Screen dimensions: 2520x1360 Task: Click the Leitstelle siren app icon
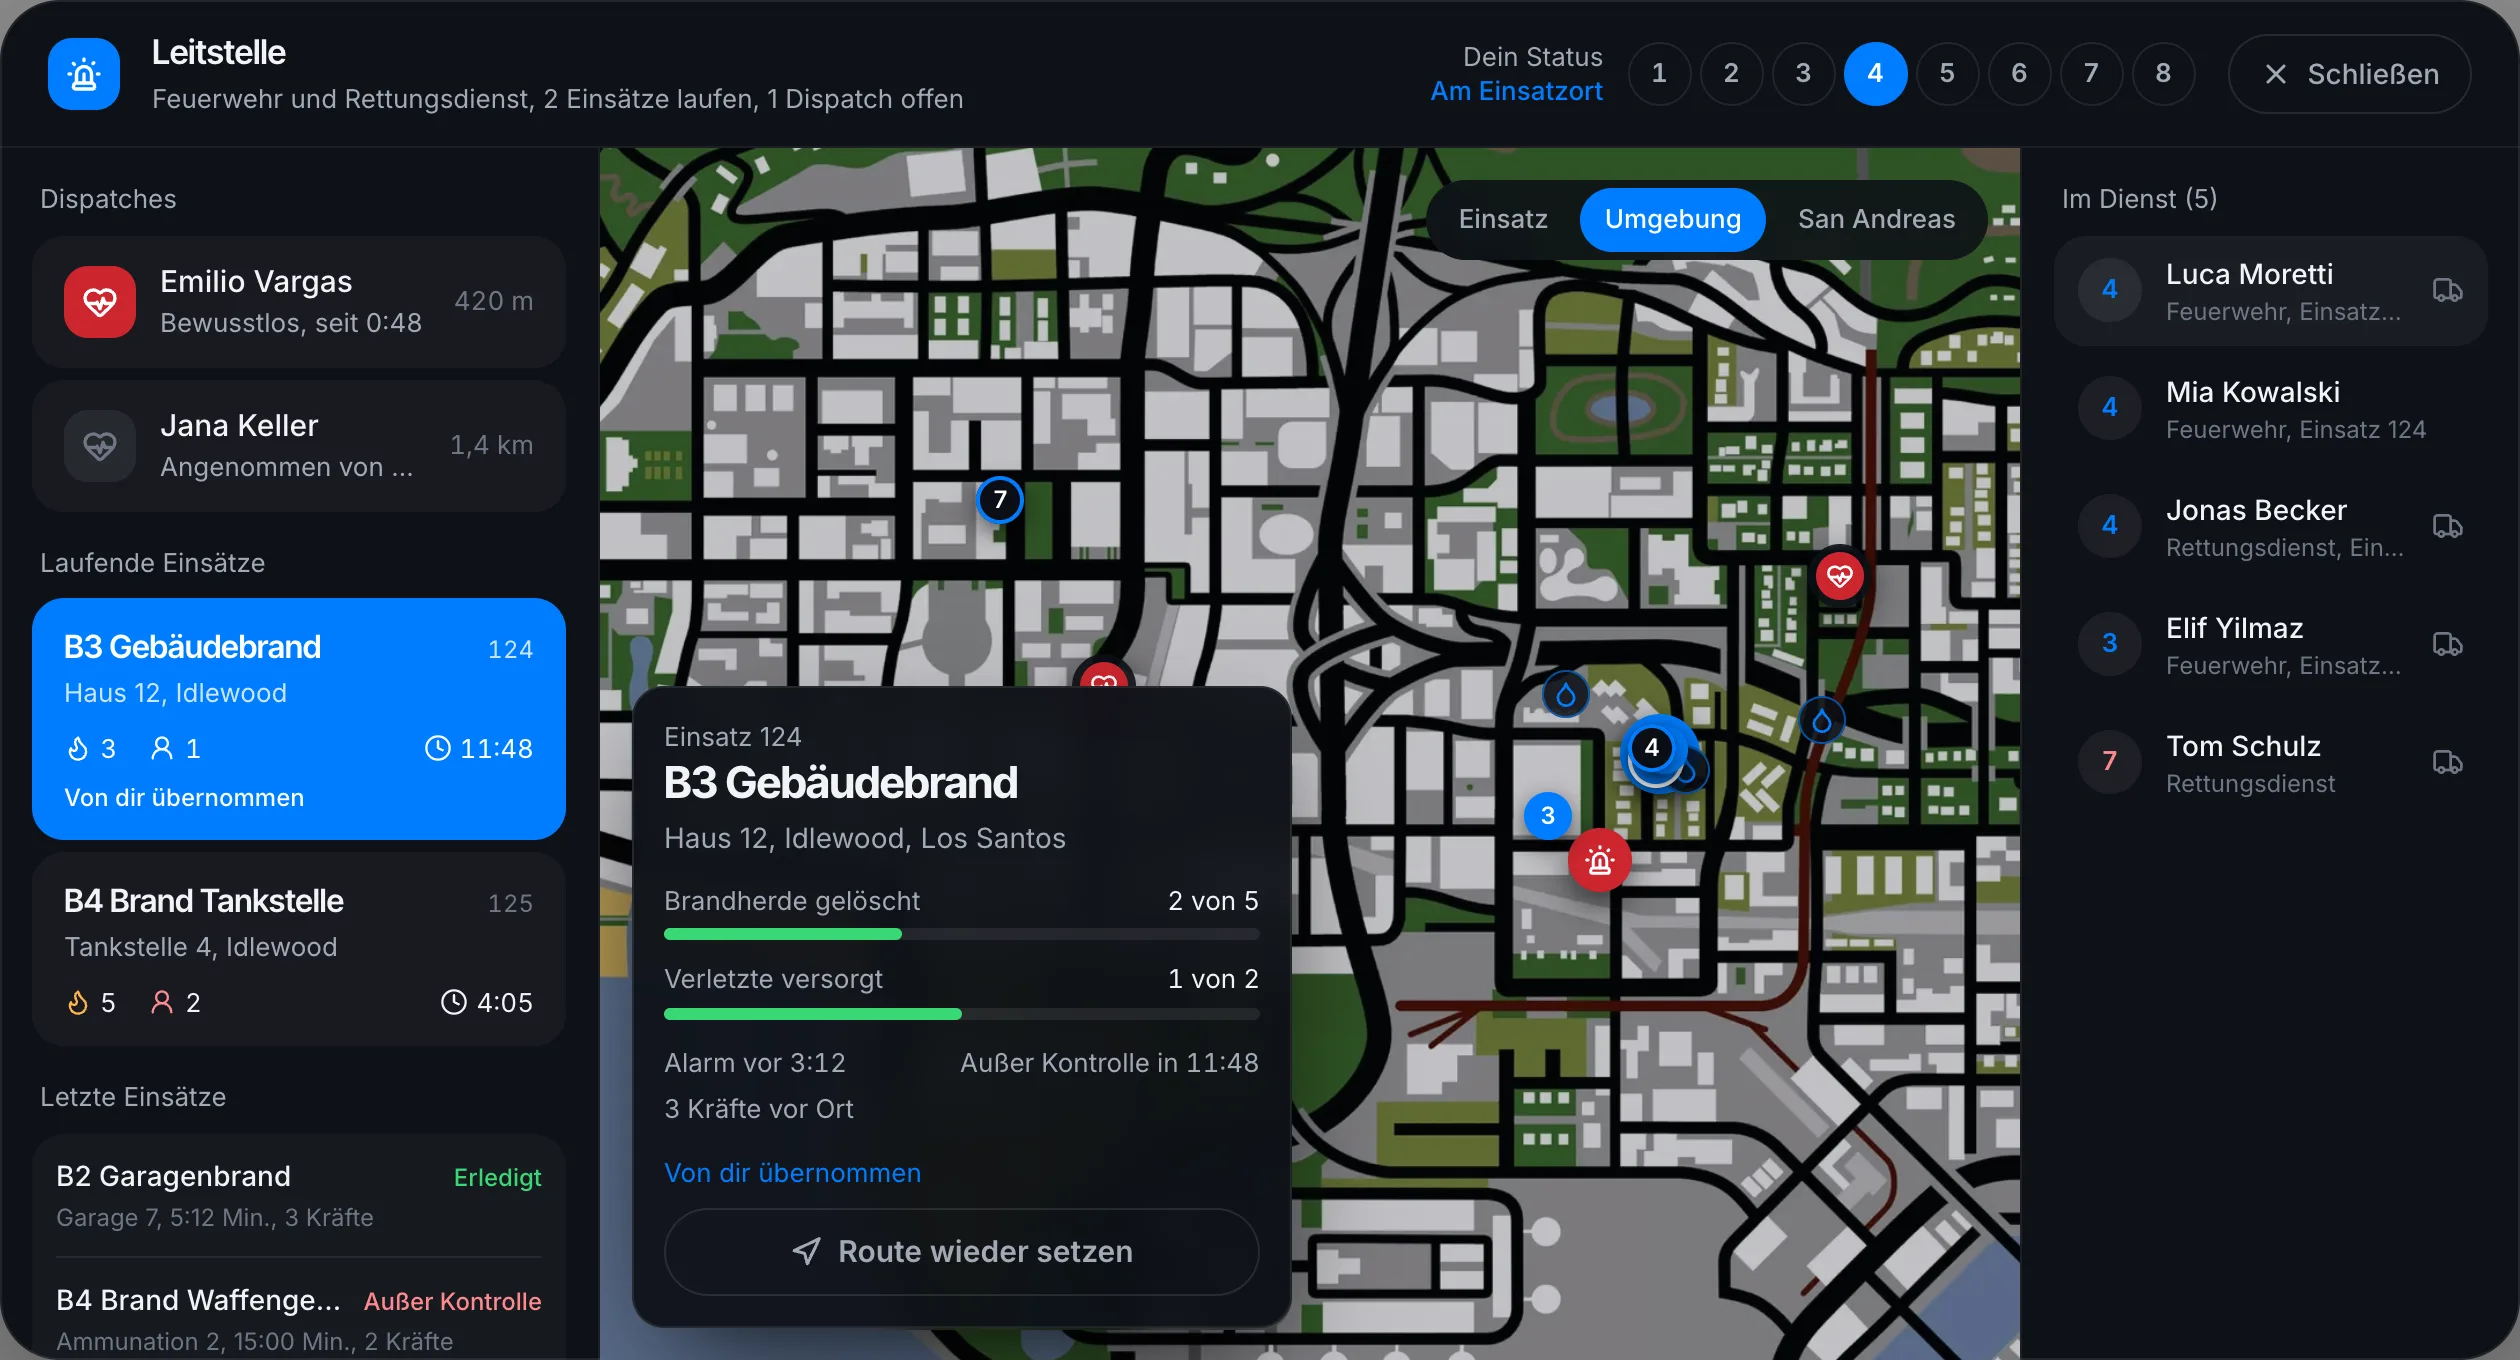84,74
